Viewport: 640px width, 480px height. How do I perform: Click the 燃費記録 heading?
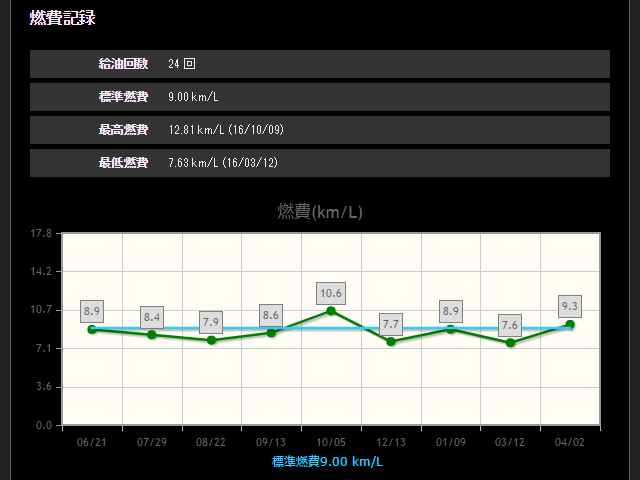coord(62,18)
